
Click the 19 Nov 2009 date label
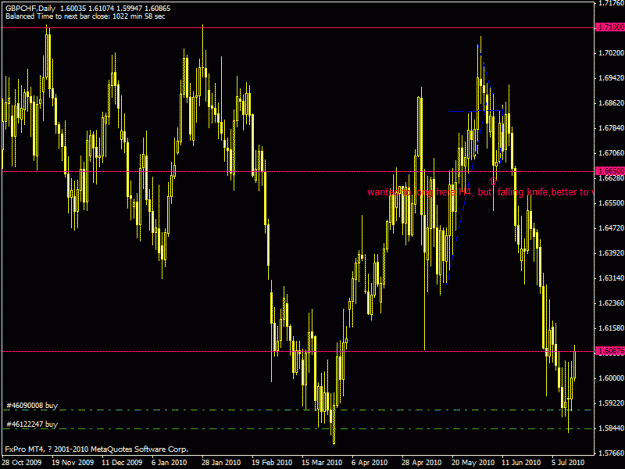[73, 463]
